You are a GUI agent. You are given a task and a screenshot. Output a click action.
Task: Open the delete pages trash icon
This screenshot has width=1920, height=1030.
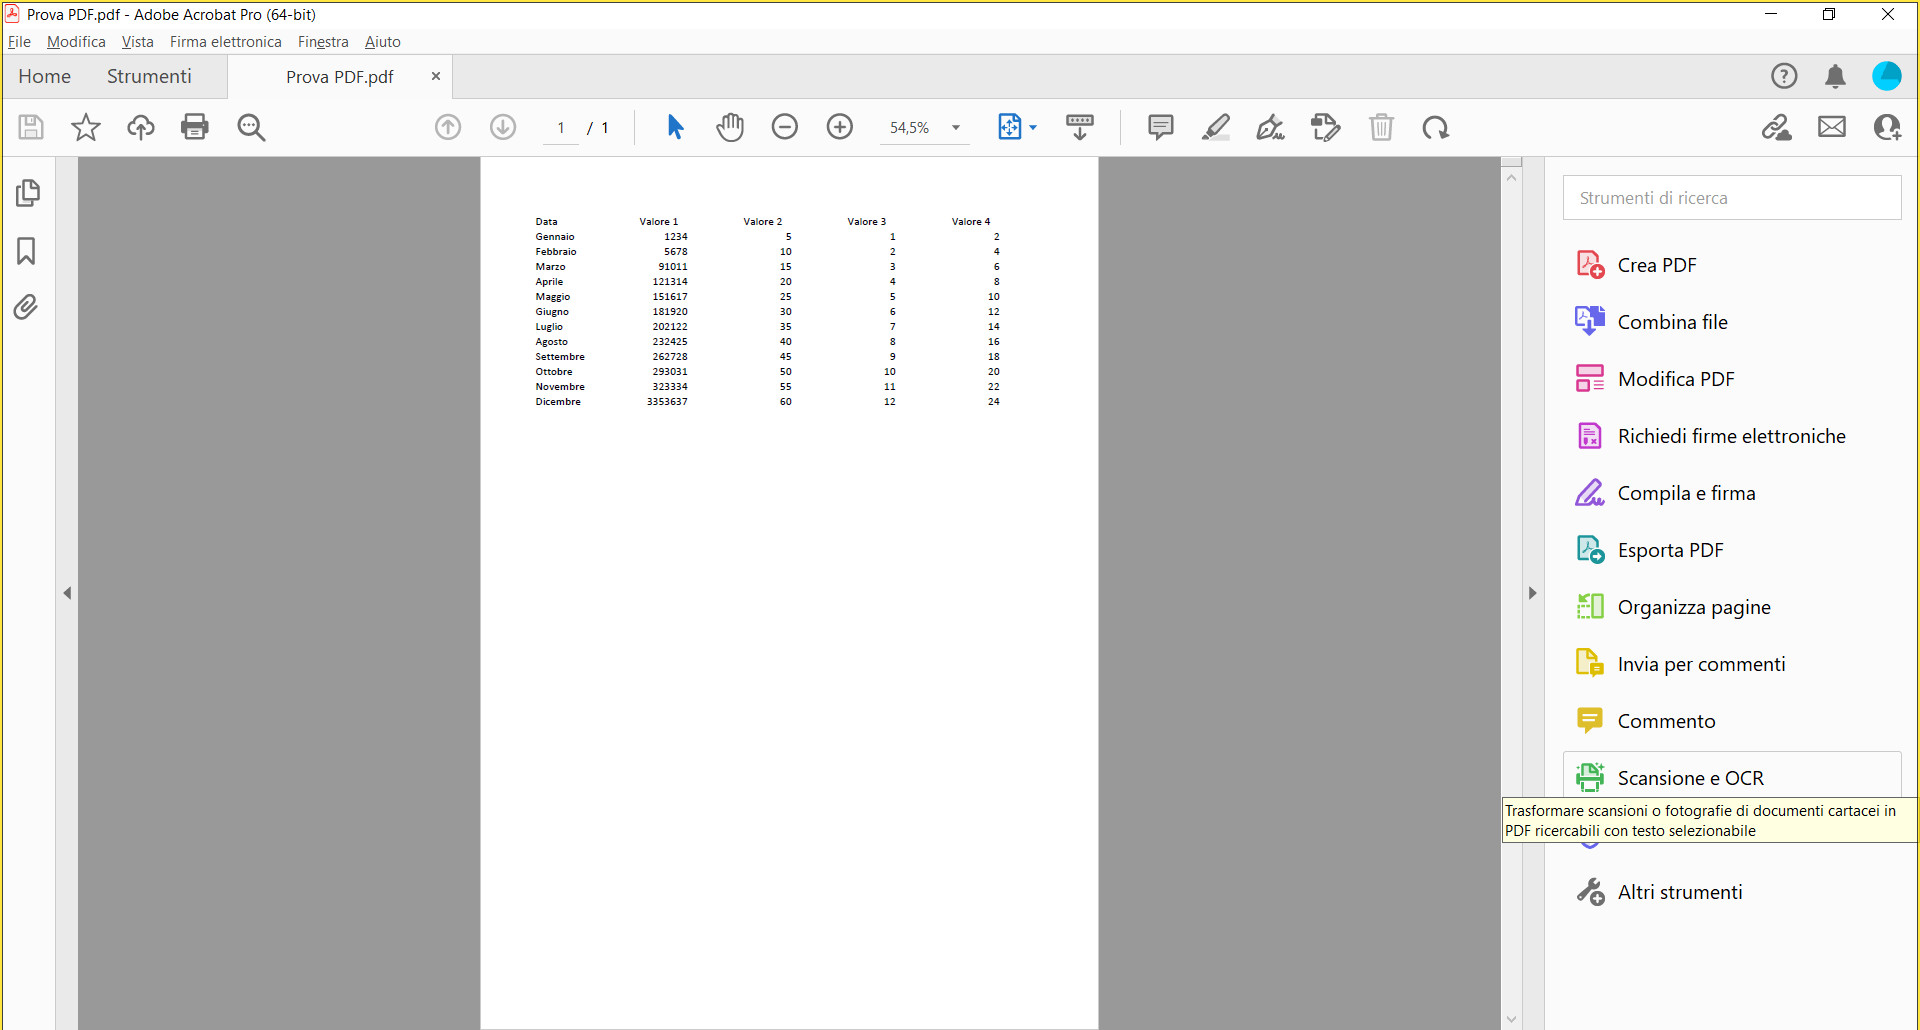[x=1382, y=127]
